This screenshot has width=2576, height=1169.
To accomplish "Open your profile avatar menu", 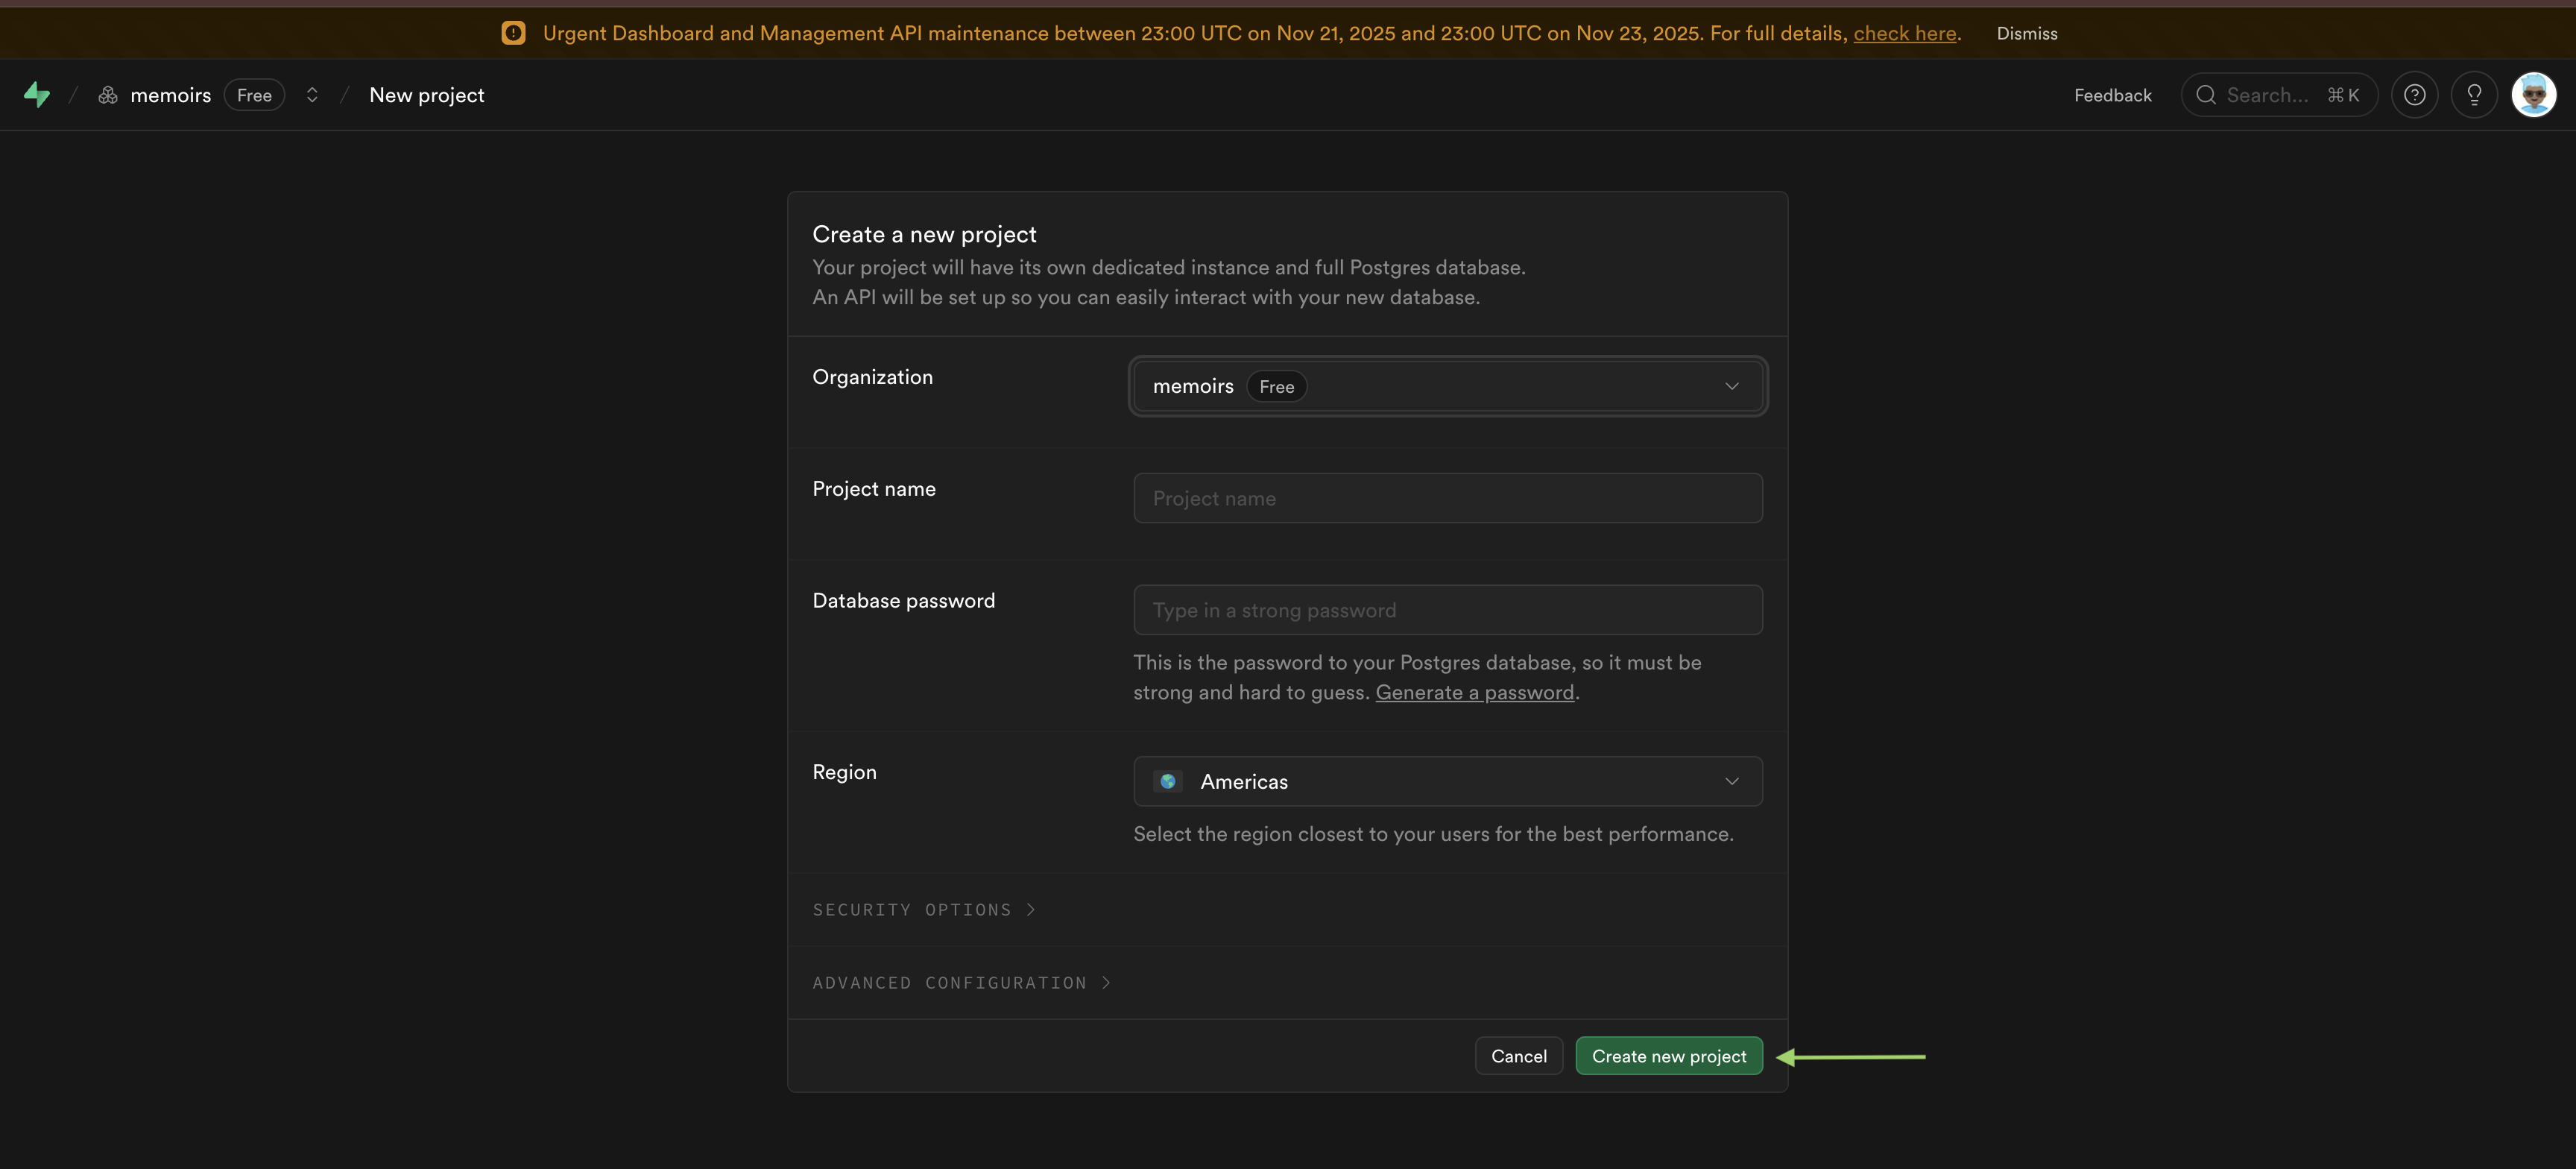I will click(2534, 94).
